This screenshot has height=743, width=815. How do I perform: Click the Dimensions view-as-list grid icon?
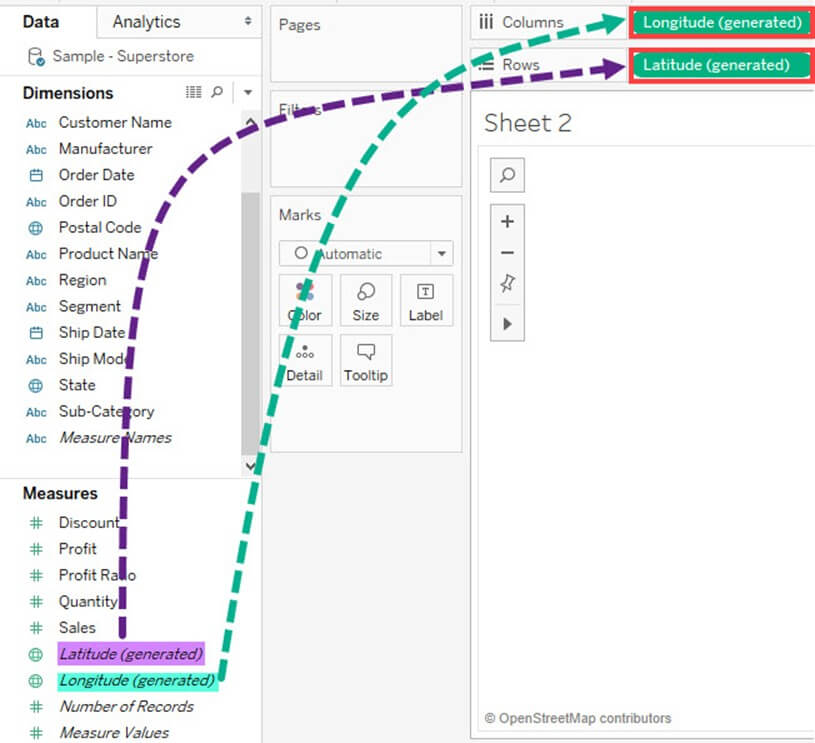point(194,92)
